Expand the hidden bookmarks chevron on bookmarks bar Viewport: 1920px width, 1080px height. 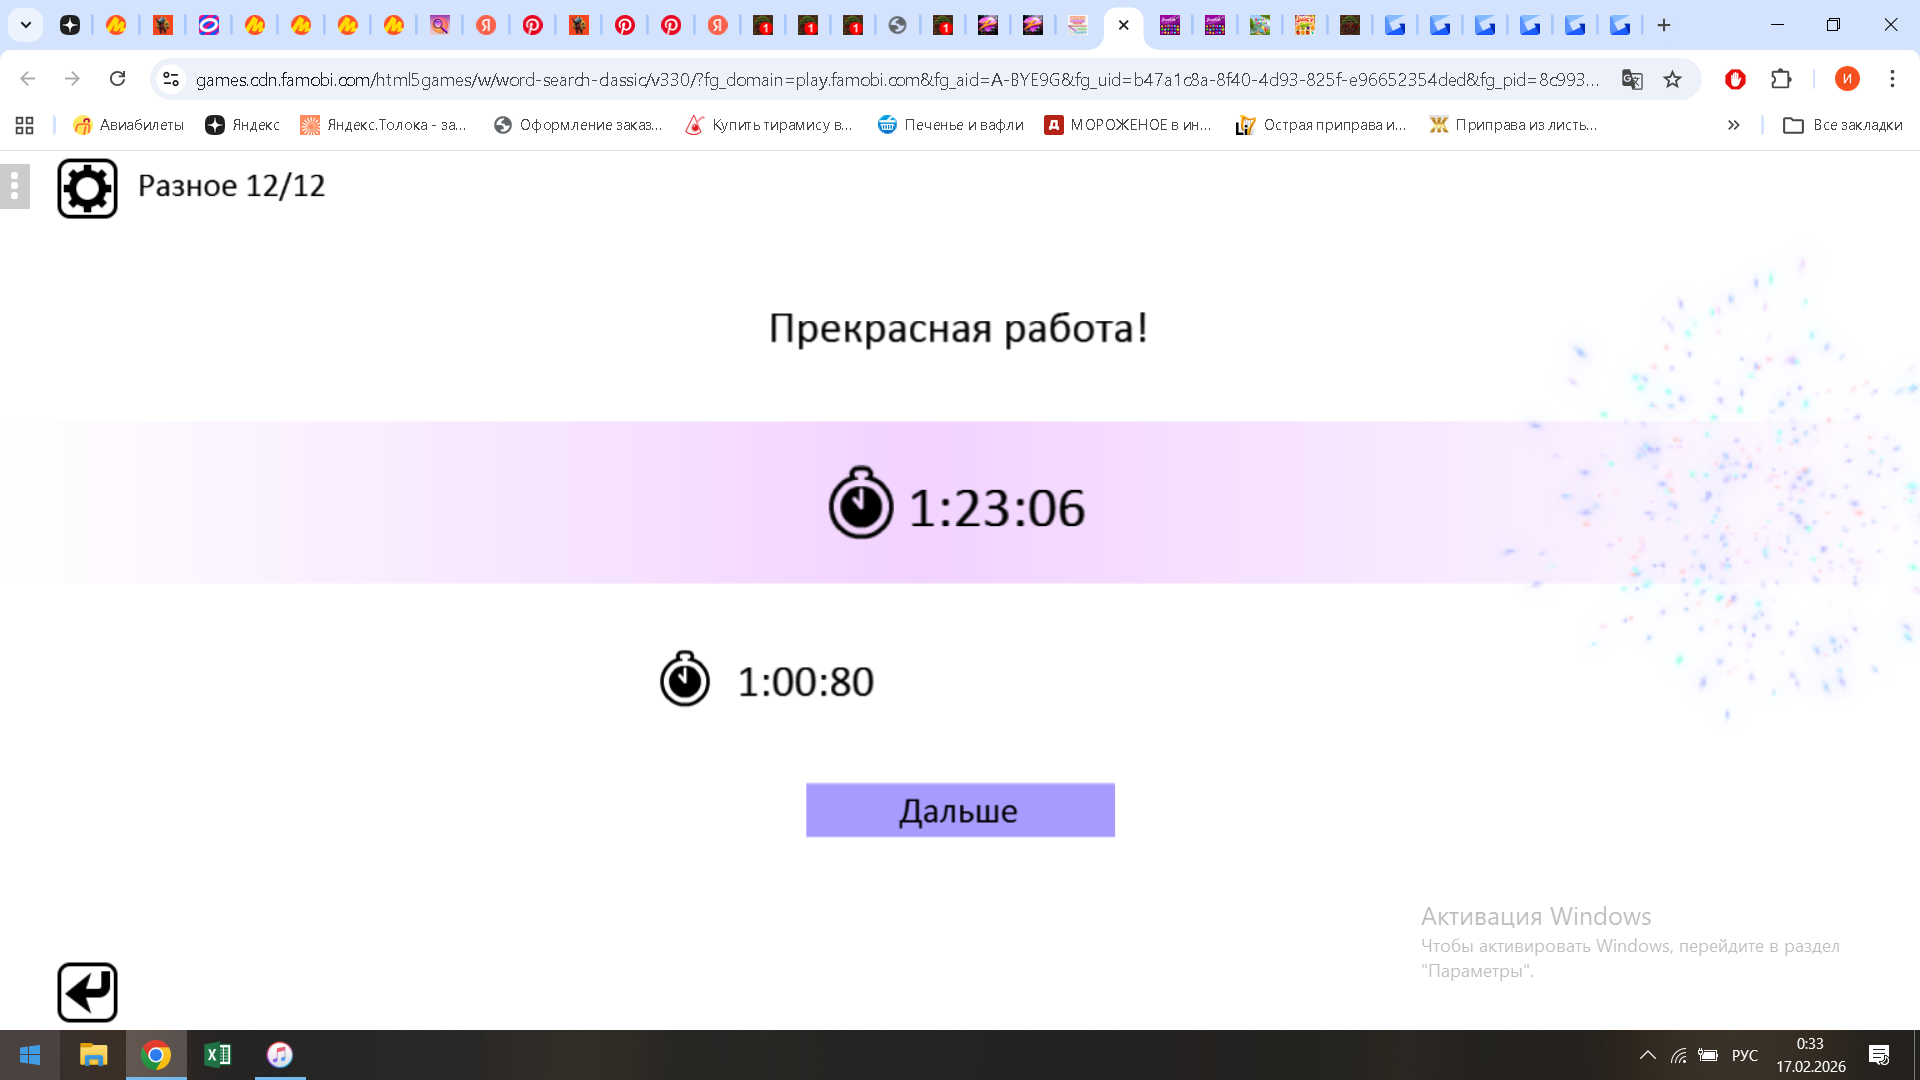[1733, 125]
